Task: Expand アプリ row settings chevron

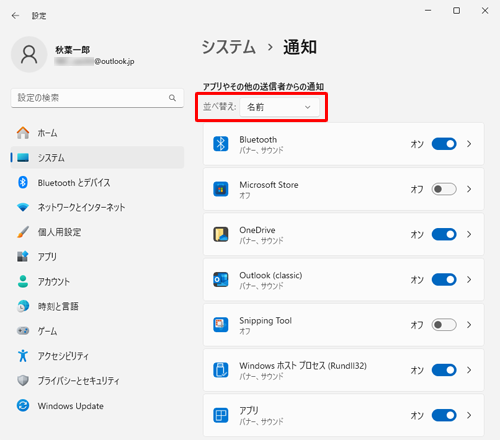Action: coord(469,415)
